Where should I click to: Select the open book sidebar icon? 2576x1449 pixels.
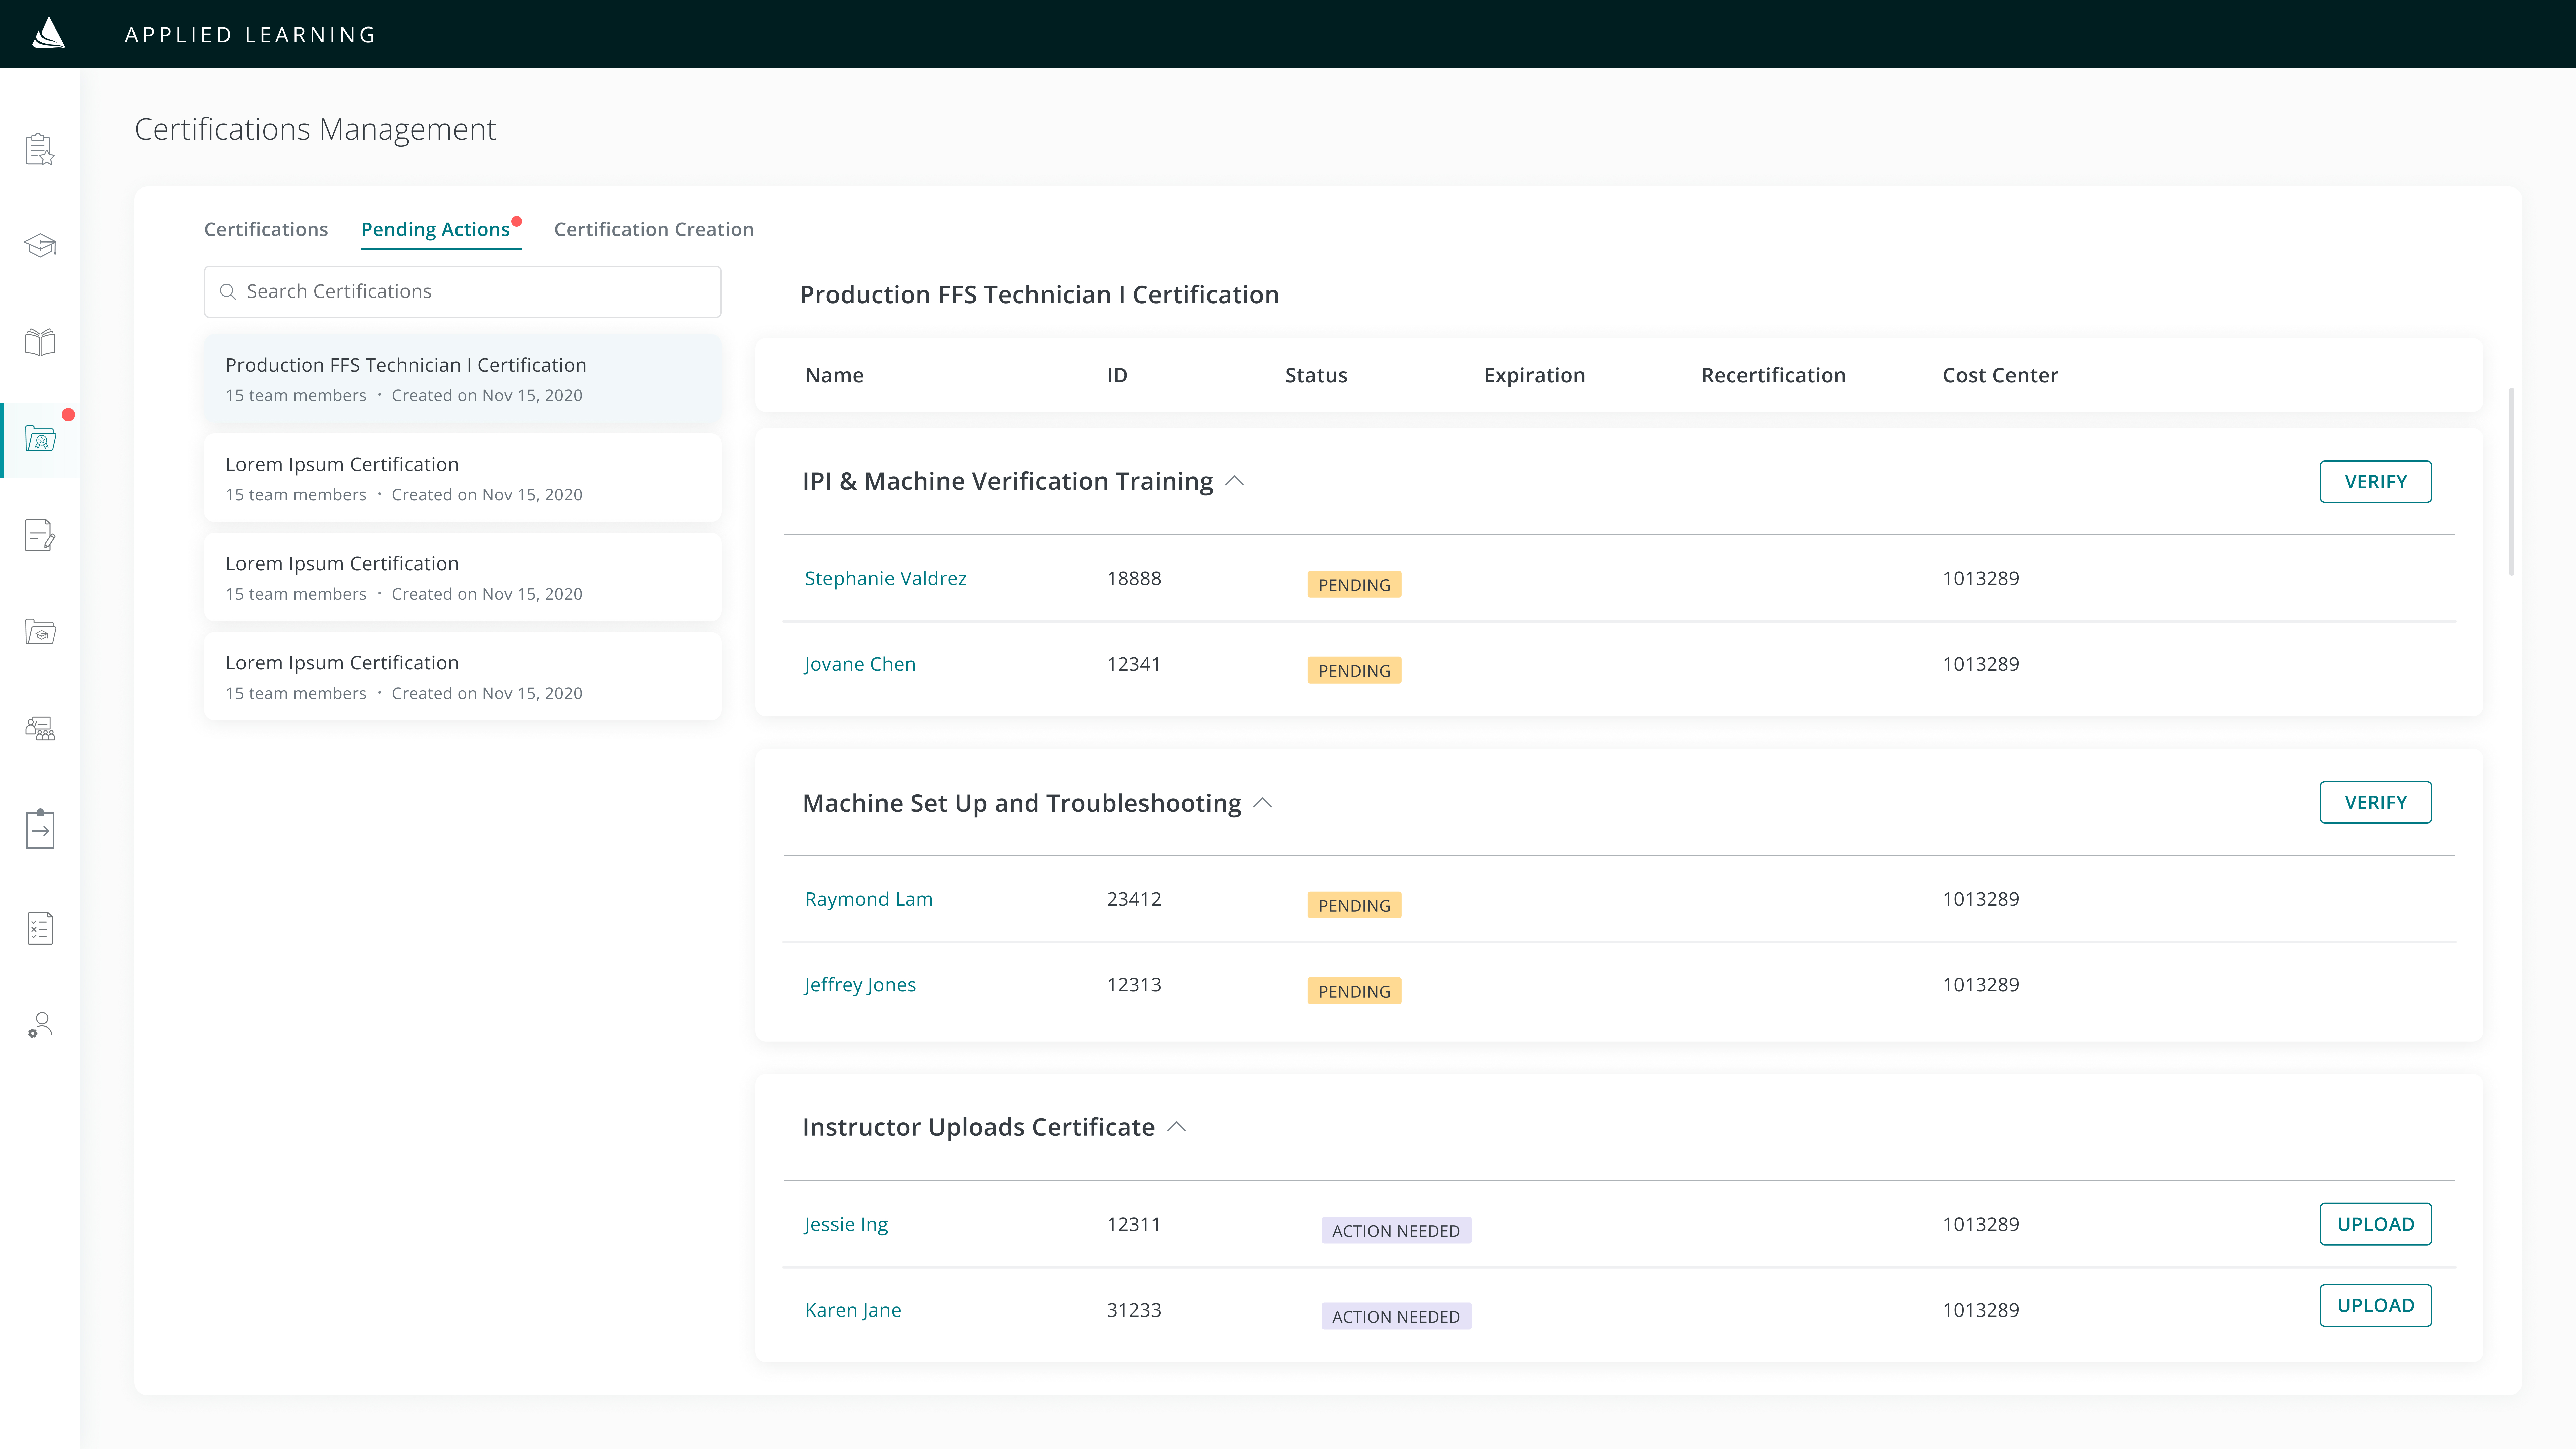point(40,342)
